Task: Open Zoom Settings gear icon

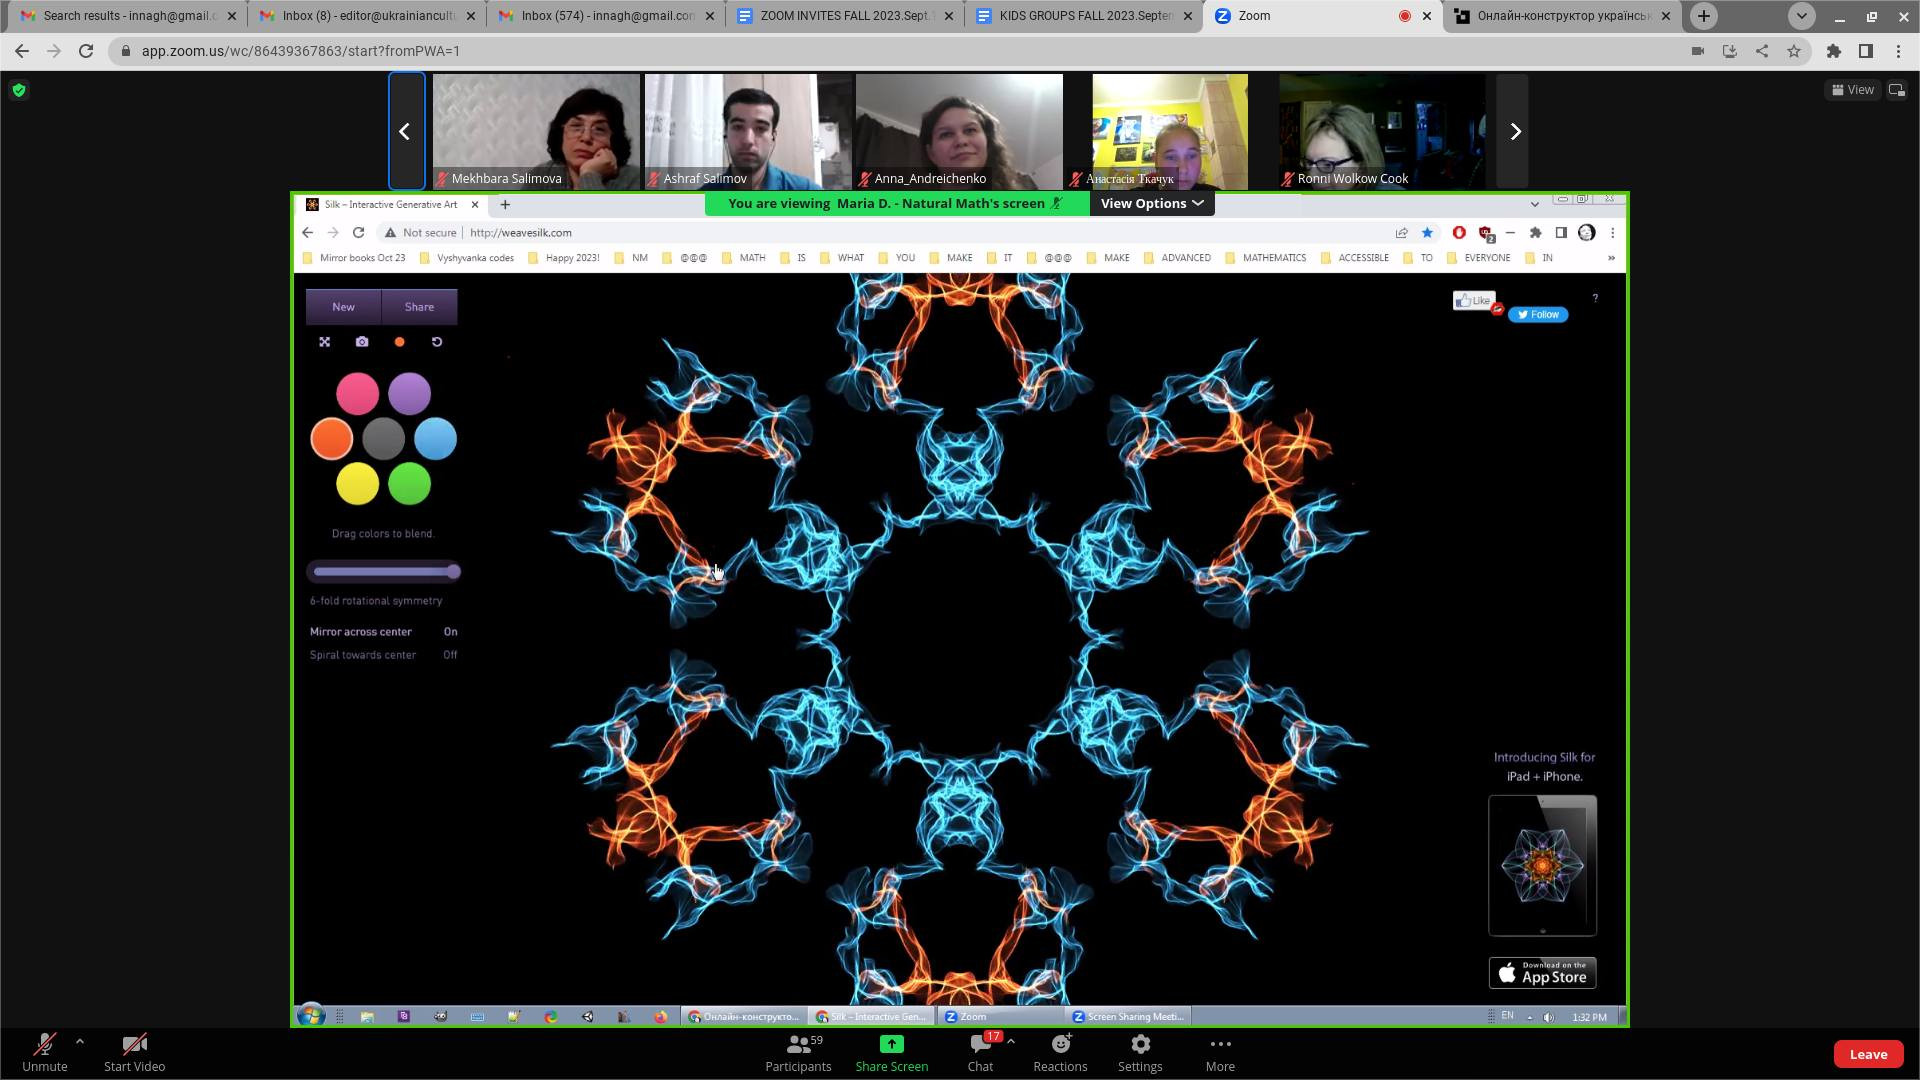Action: (x=1140, y=1046)
